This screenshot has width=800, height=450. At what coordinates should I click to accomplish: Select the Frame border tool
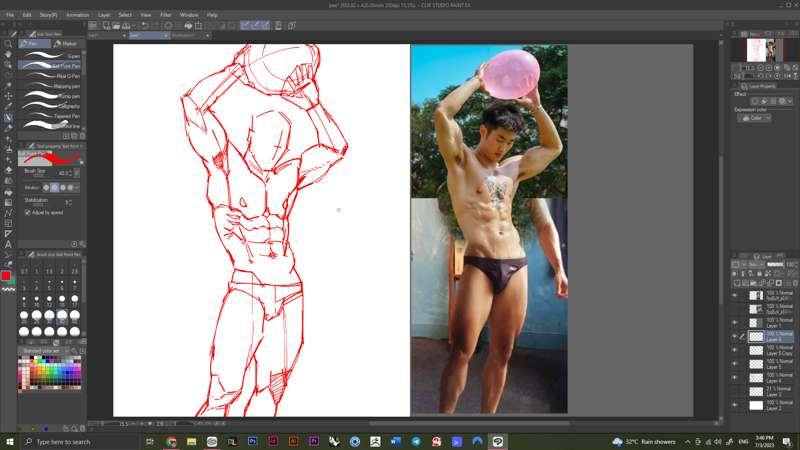tap(8, 223)
